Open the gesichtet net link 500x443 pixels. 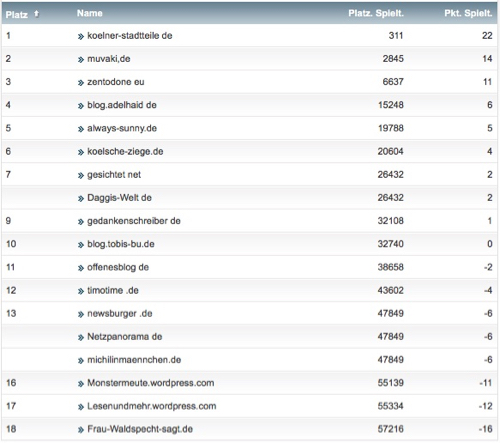coord(114,175)
